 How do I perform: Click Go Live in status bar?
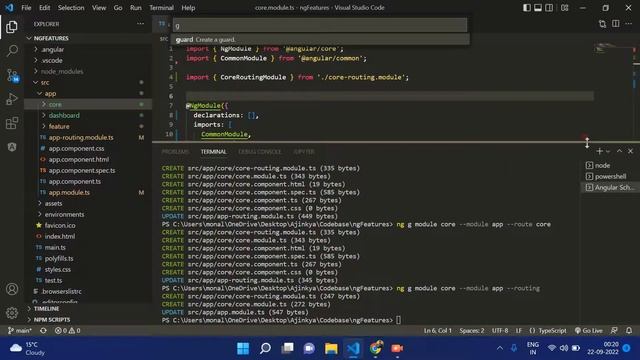(588, 330)
